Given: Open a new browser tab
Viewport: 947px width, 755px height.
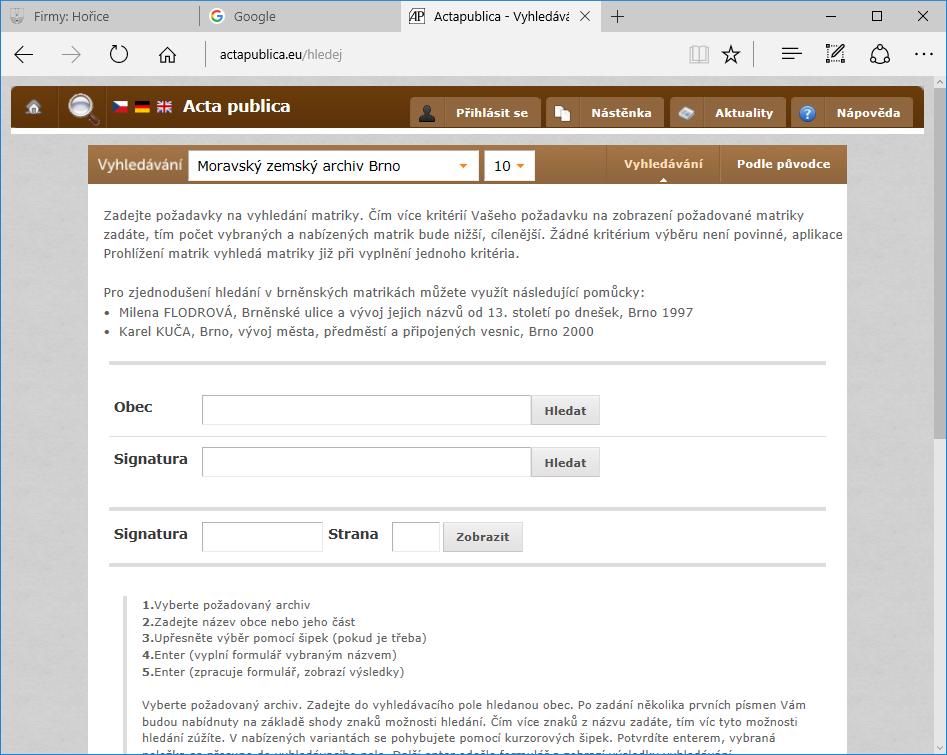Looking at the screenshot, I should click(x=617, y=16).
